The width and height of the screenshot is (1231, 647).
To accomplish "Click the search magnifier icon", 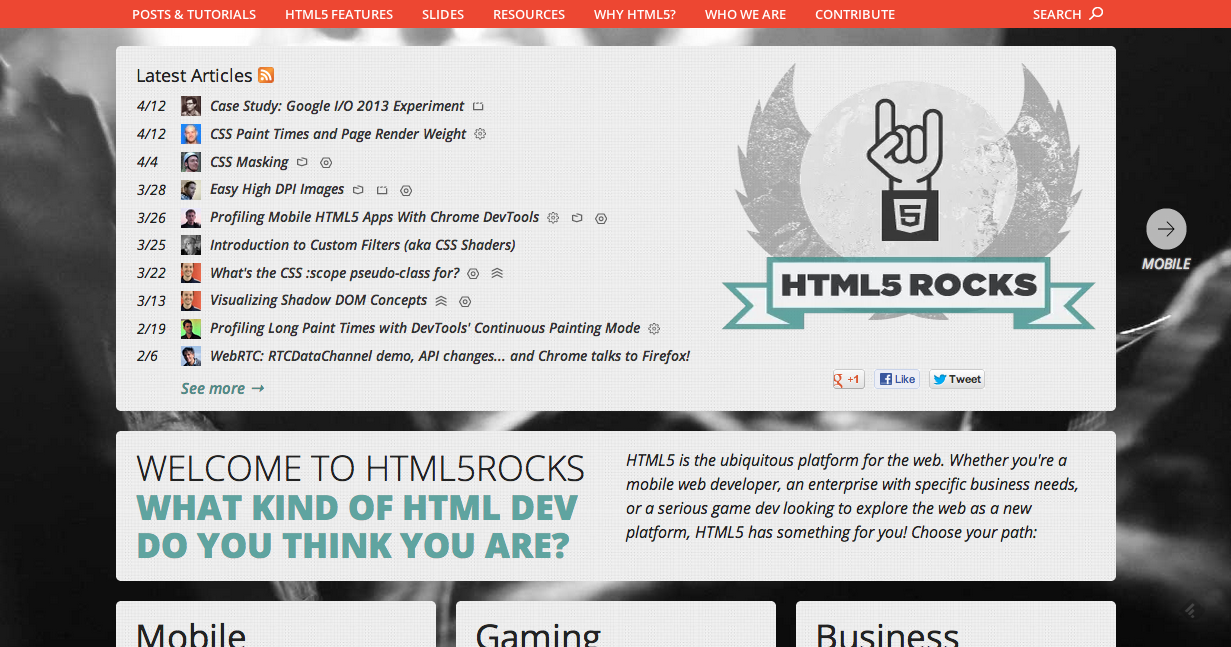I will pyautogui.click(x=1096, y=14).
